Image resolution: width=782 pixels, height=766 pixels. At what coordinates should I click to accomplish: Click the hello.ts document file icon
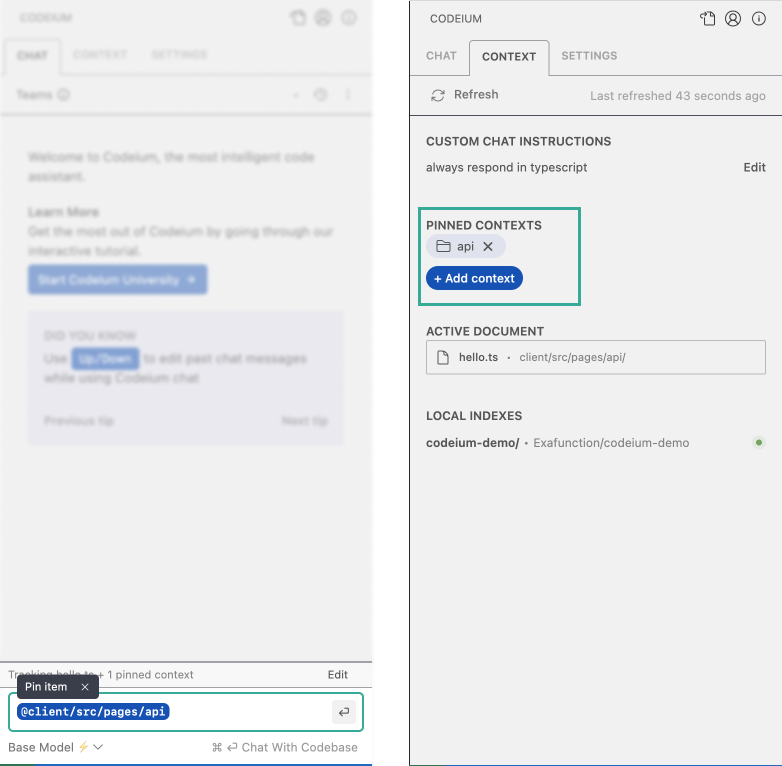pos(442,358)
